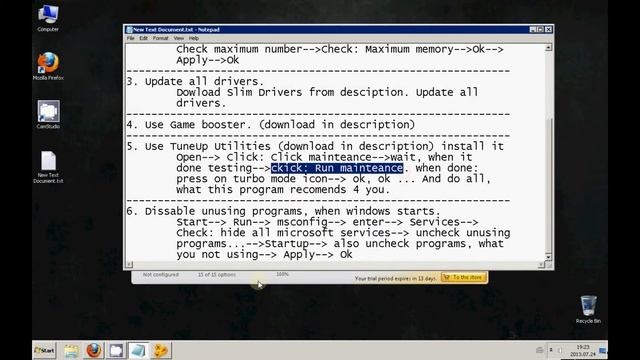Screen dimensions: 640x360
Task: Click 'Not configured' in TuneUp window
Action: (160, 275)
